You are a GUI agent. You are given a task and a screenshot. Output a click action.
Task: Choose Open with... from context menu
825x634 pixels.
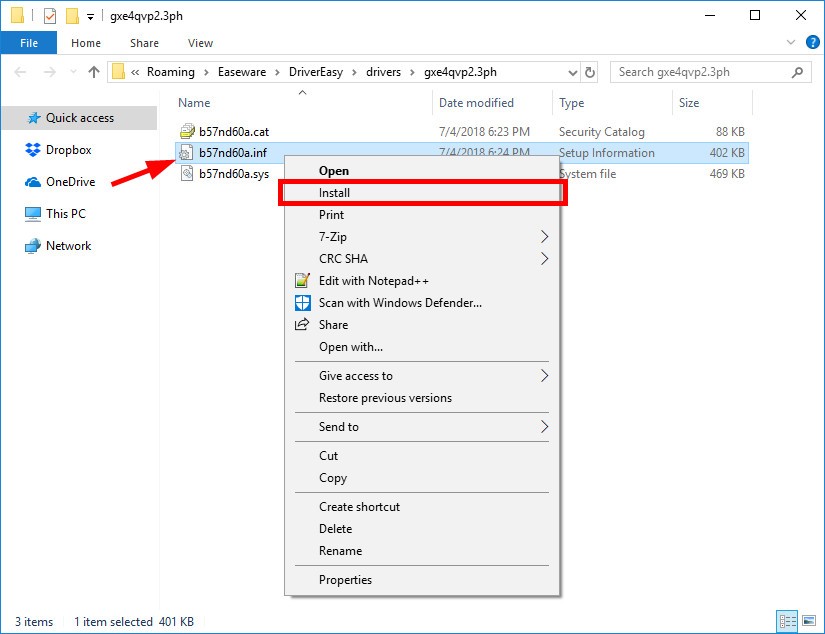click(x=422, y=347)
